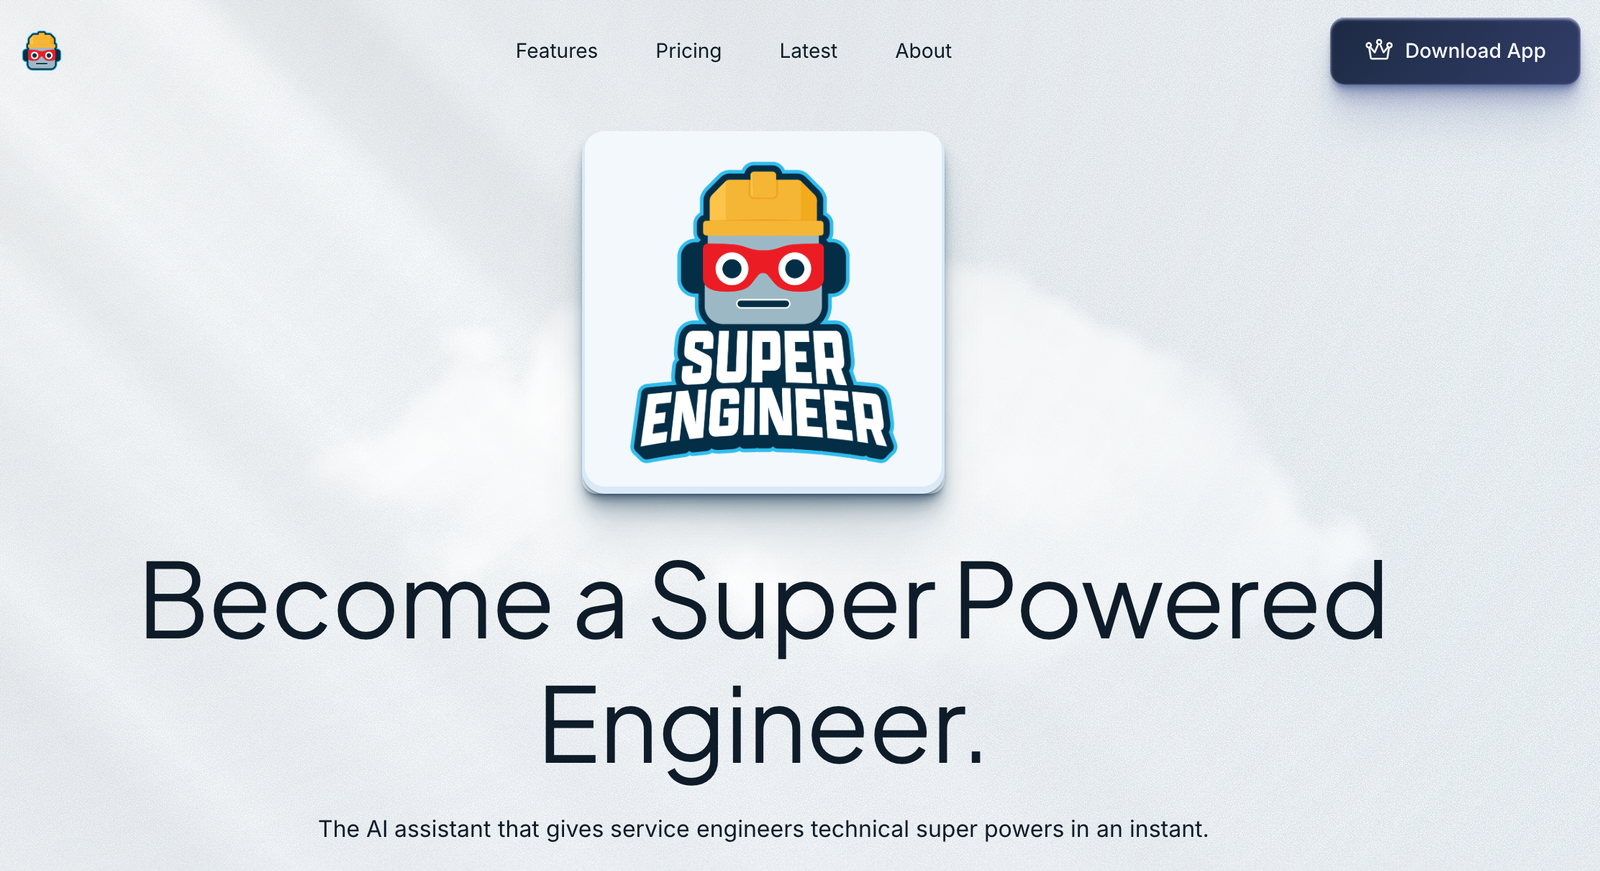The image size is (1600, 871).
Task: Go to the Pricing page
Action: pyautogui.click(x=688, y=51)
